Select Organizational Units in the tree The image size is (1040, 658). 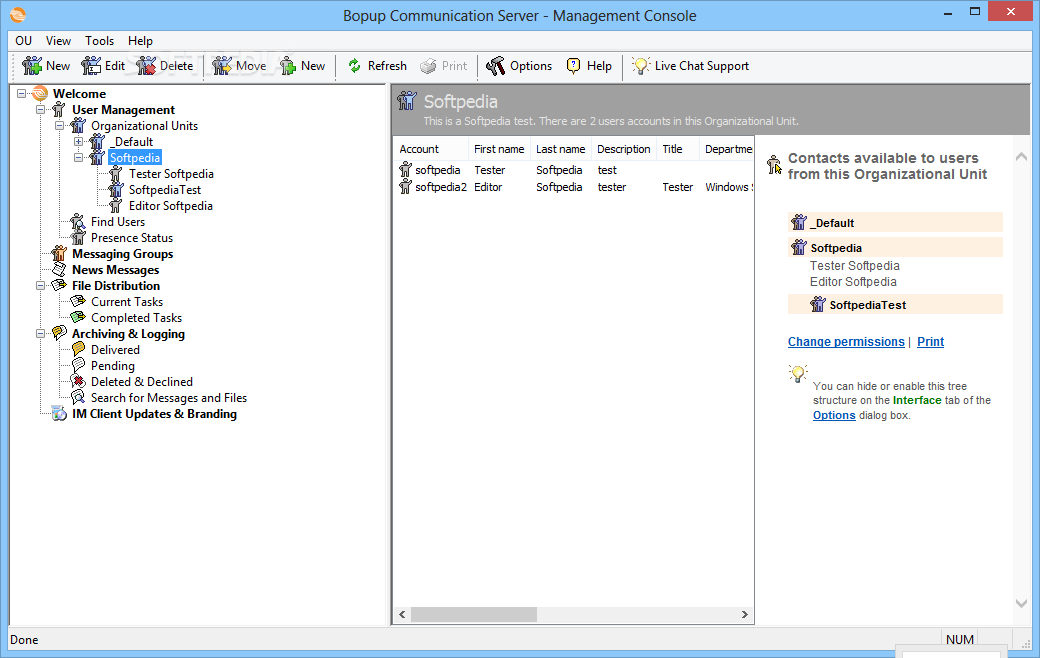point(145,125)
